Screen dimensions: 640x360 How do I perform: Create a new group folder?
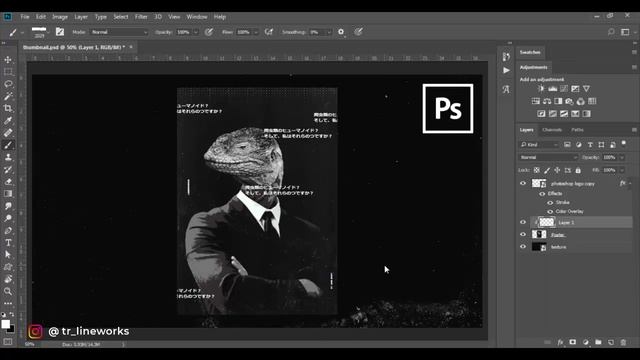click(x=598, y=342)
